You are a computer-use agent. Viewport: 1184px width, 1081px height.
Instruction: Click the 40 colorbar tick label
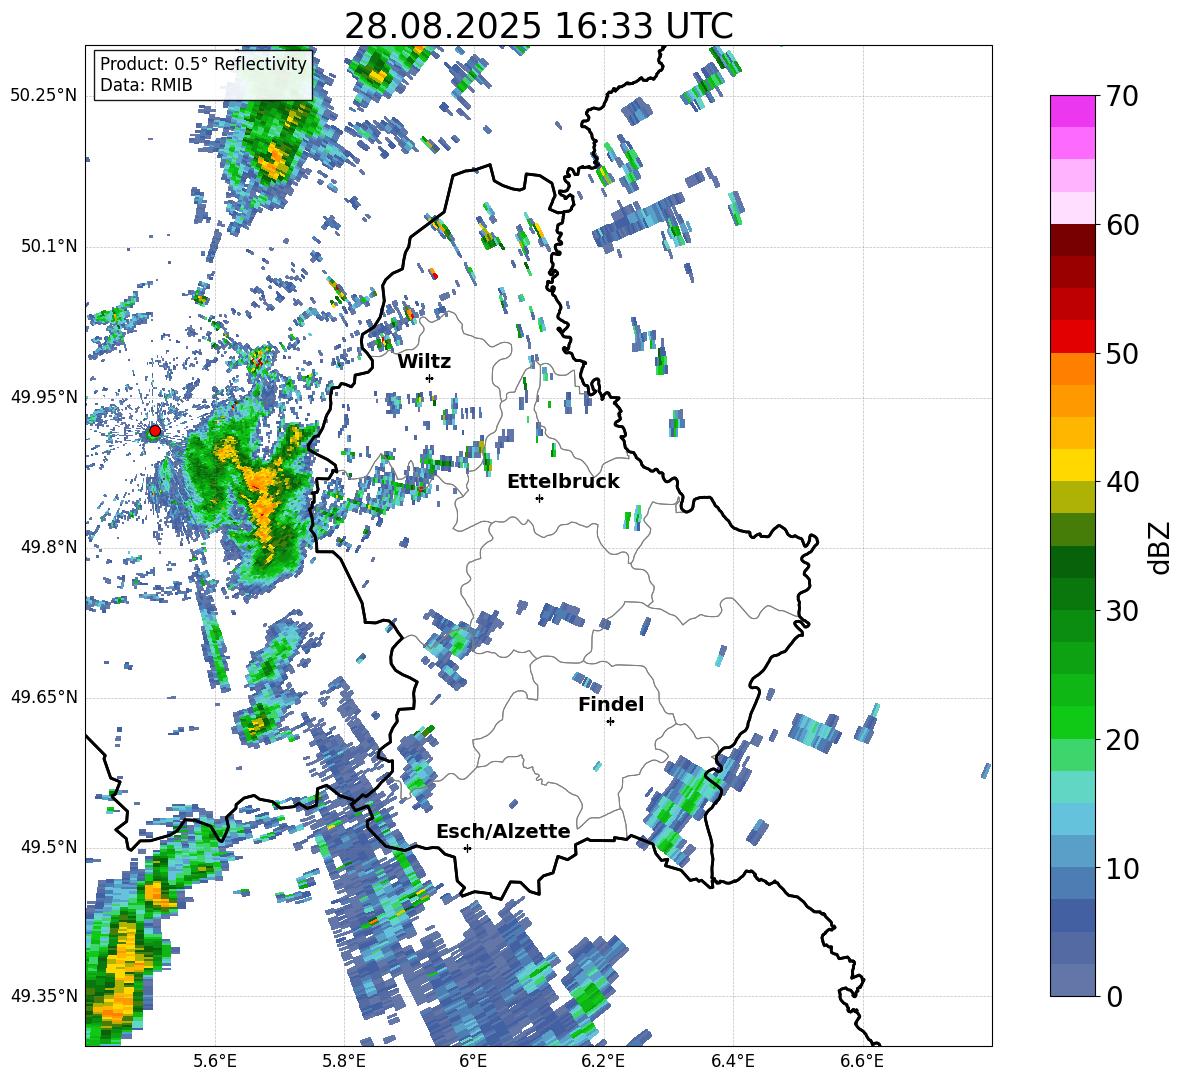point(1122,482)
